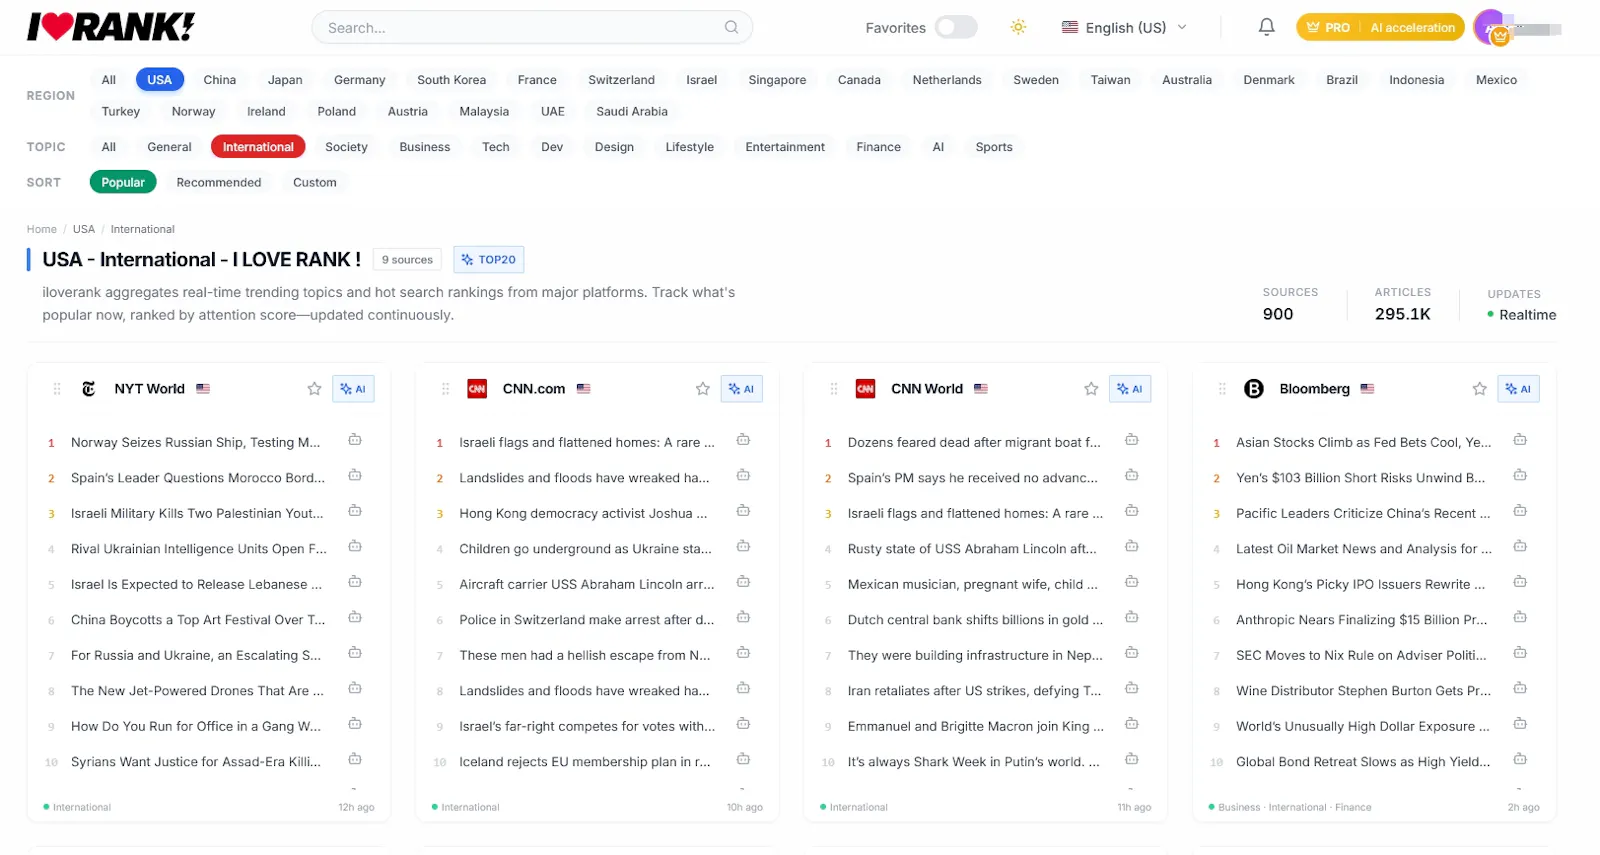1600x855 pixels.
Task: Go to USA breadcrumb
Action: point(84,229)
